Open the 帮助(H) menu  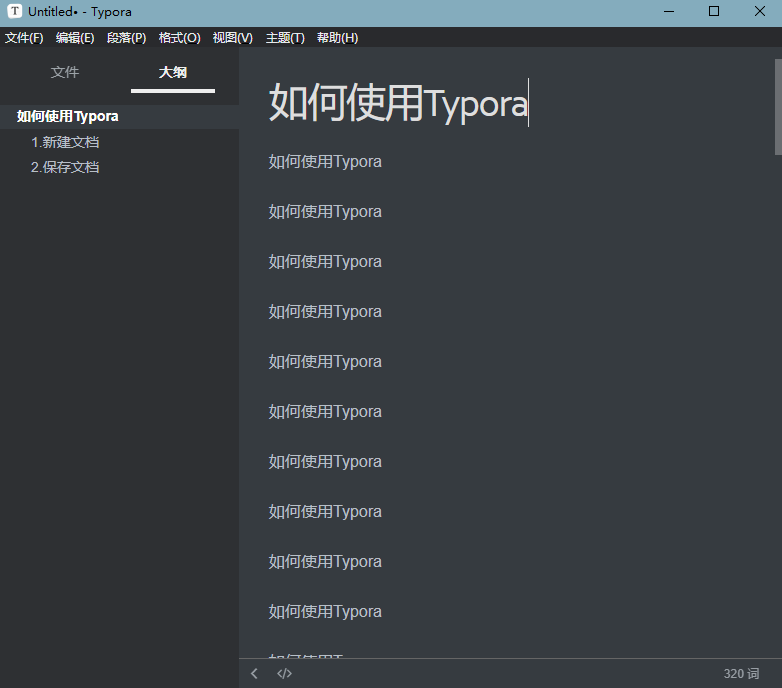point(337,38)
